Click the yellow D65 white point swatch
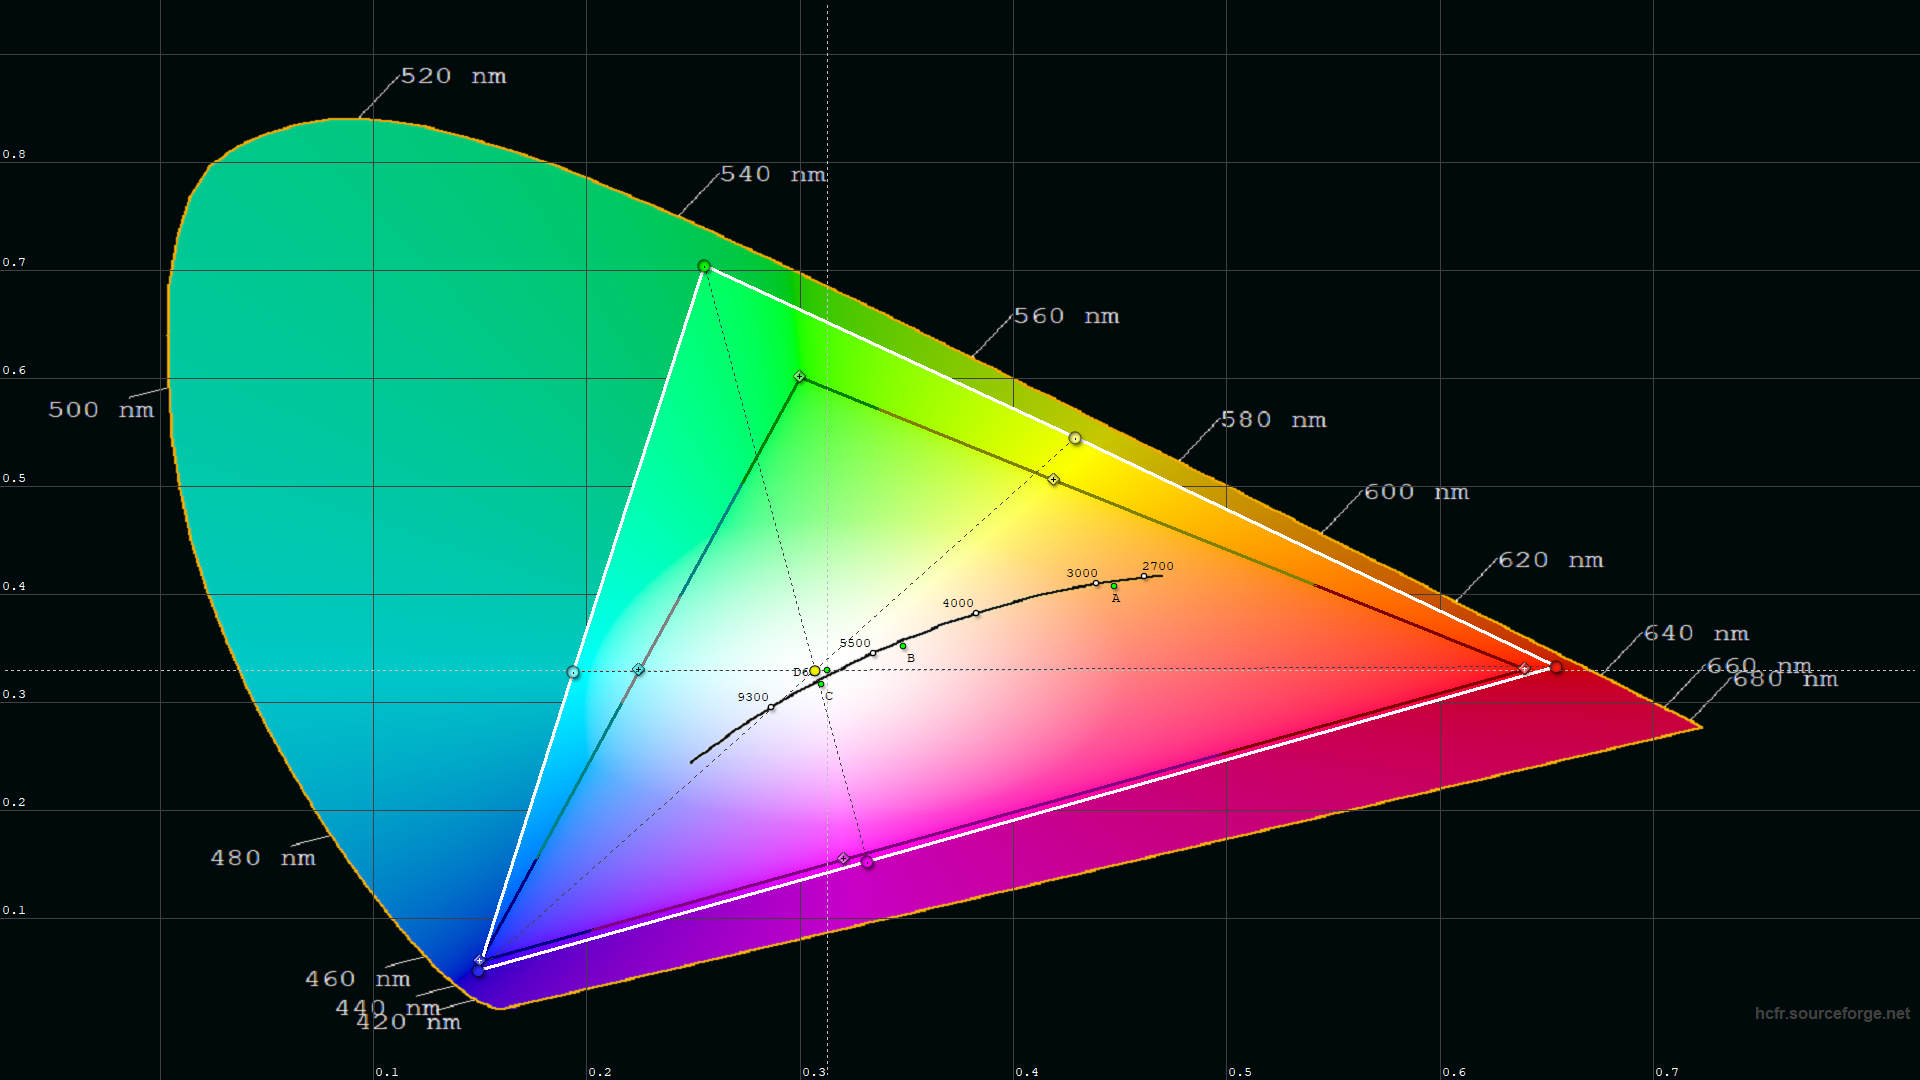 (x=815, y=668)
